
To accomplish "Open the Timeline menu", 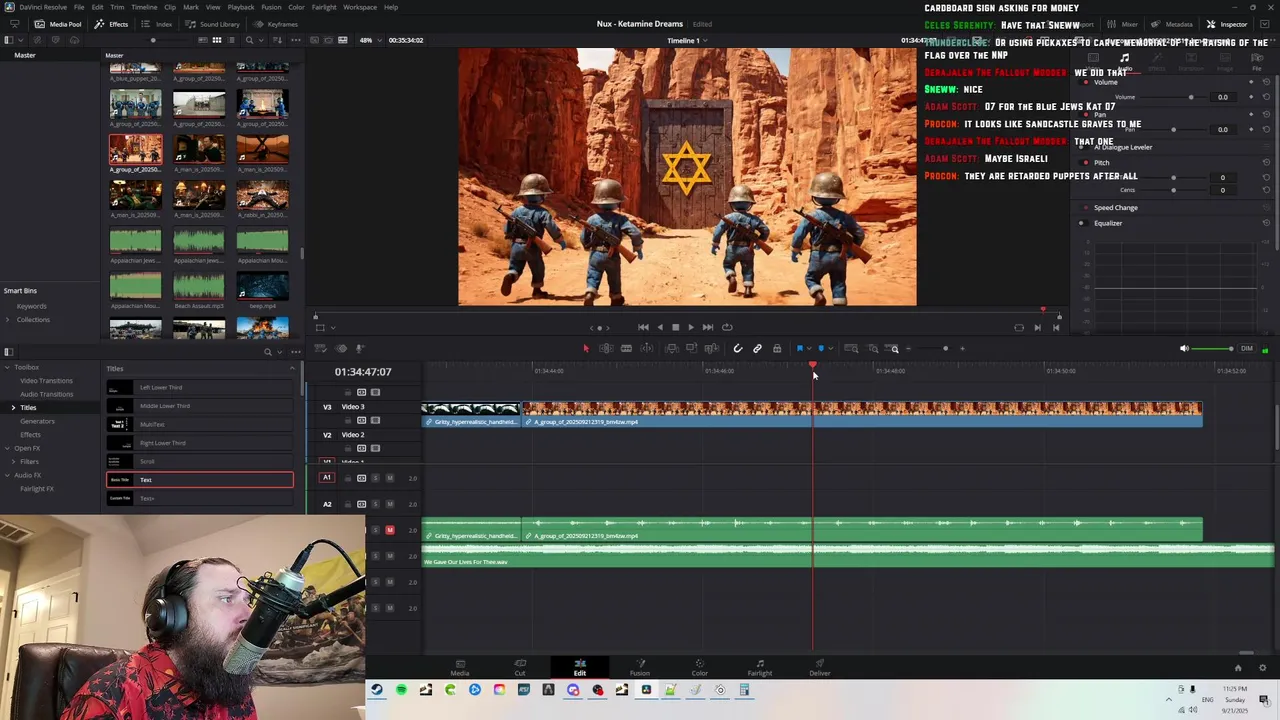I will pyautogui.click(x=144, y=7).
